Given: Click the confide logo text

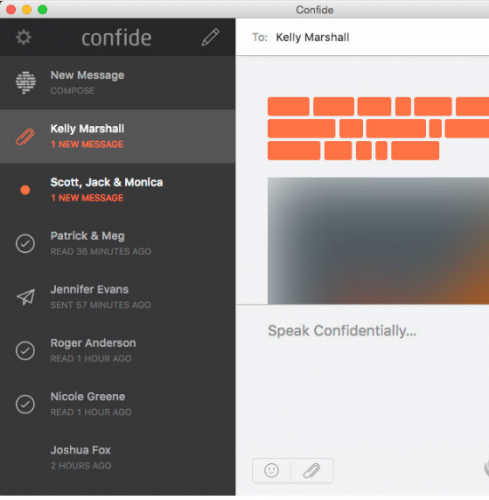Looking at the screenshot, I should click(116, 38).
